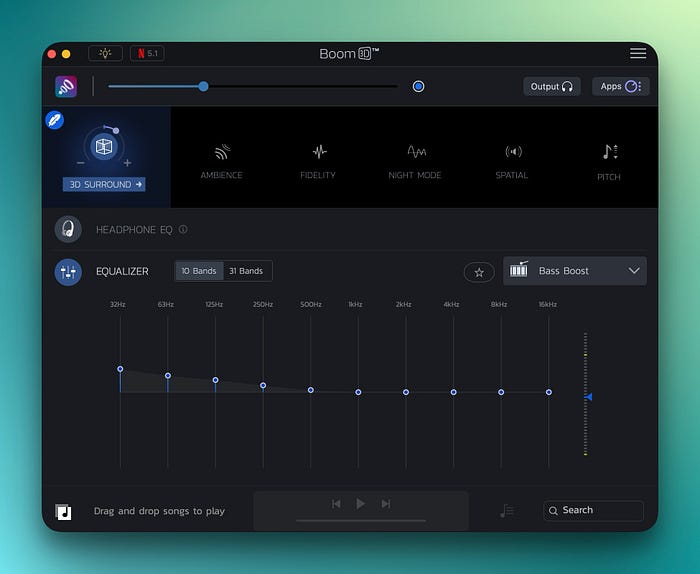Click the 2kHz band slider handle
The width and height of the screenshot is (700, 574).
click(406, 392)
